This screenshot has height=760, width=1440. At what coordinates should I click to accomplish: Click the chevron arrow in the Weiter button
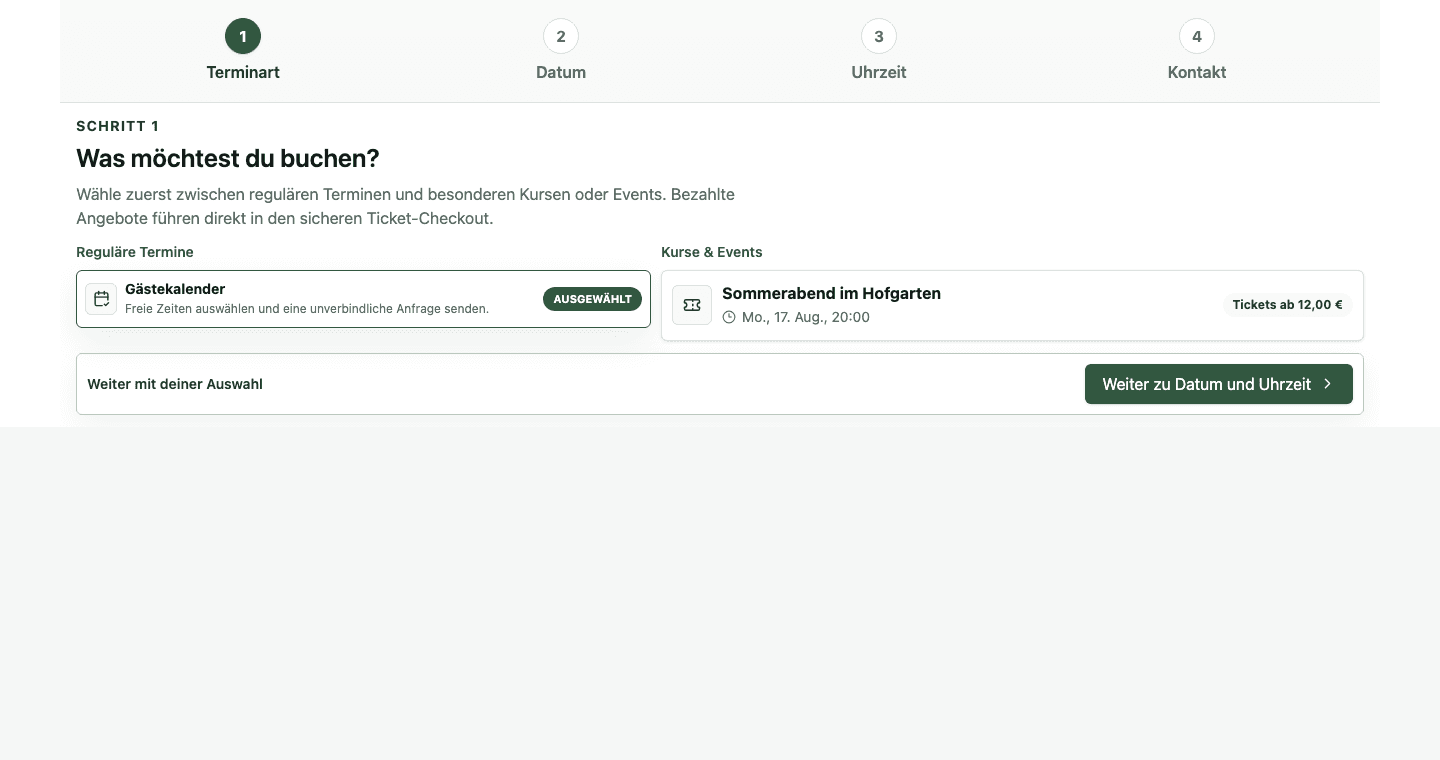(x=1327, y=384)
